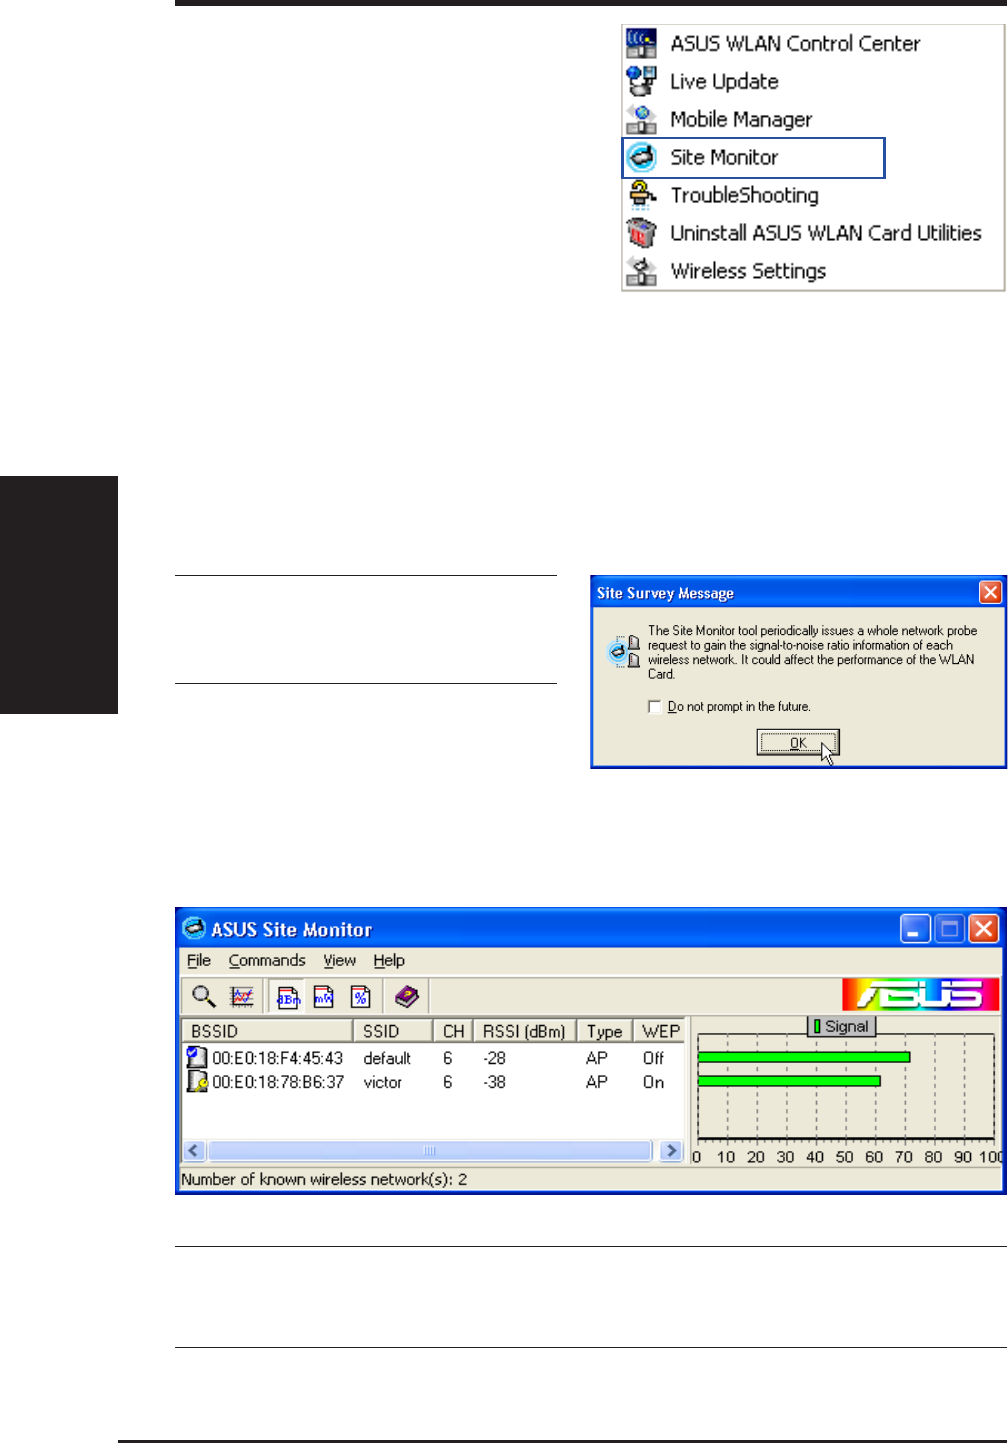Open the File menu in Site Monitor

[x=199, y=960]
